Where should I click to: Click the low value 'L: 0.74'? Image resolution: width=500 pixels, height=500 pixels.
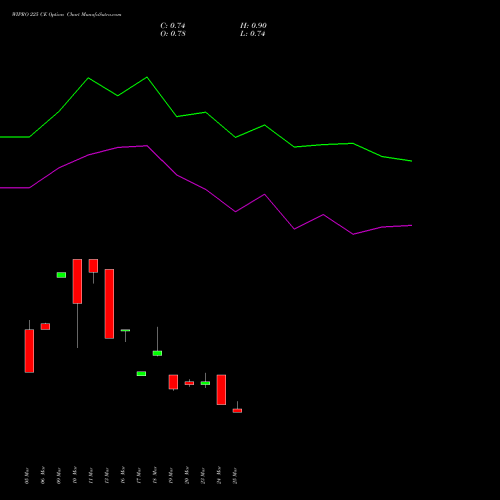pyautogui.click(x=253, y=34)
